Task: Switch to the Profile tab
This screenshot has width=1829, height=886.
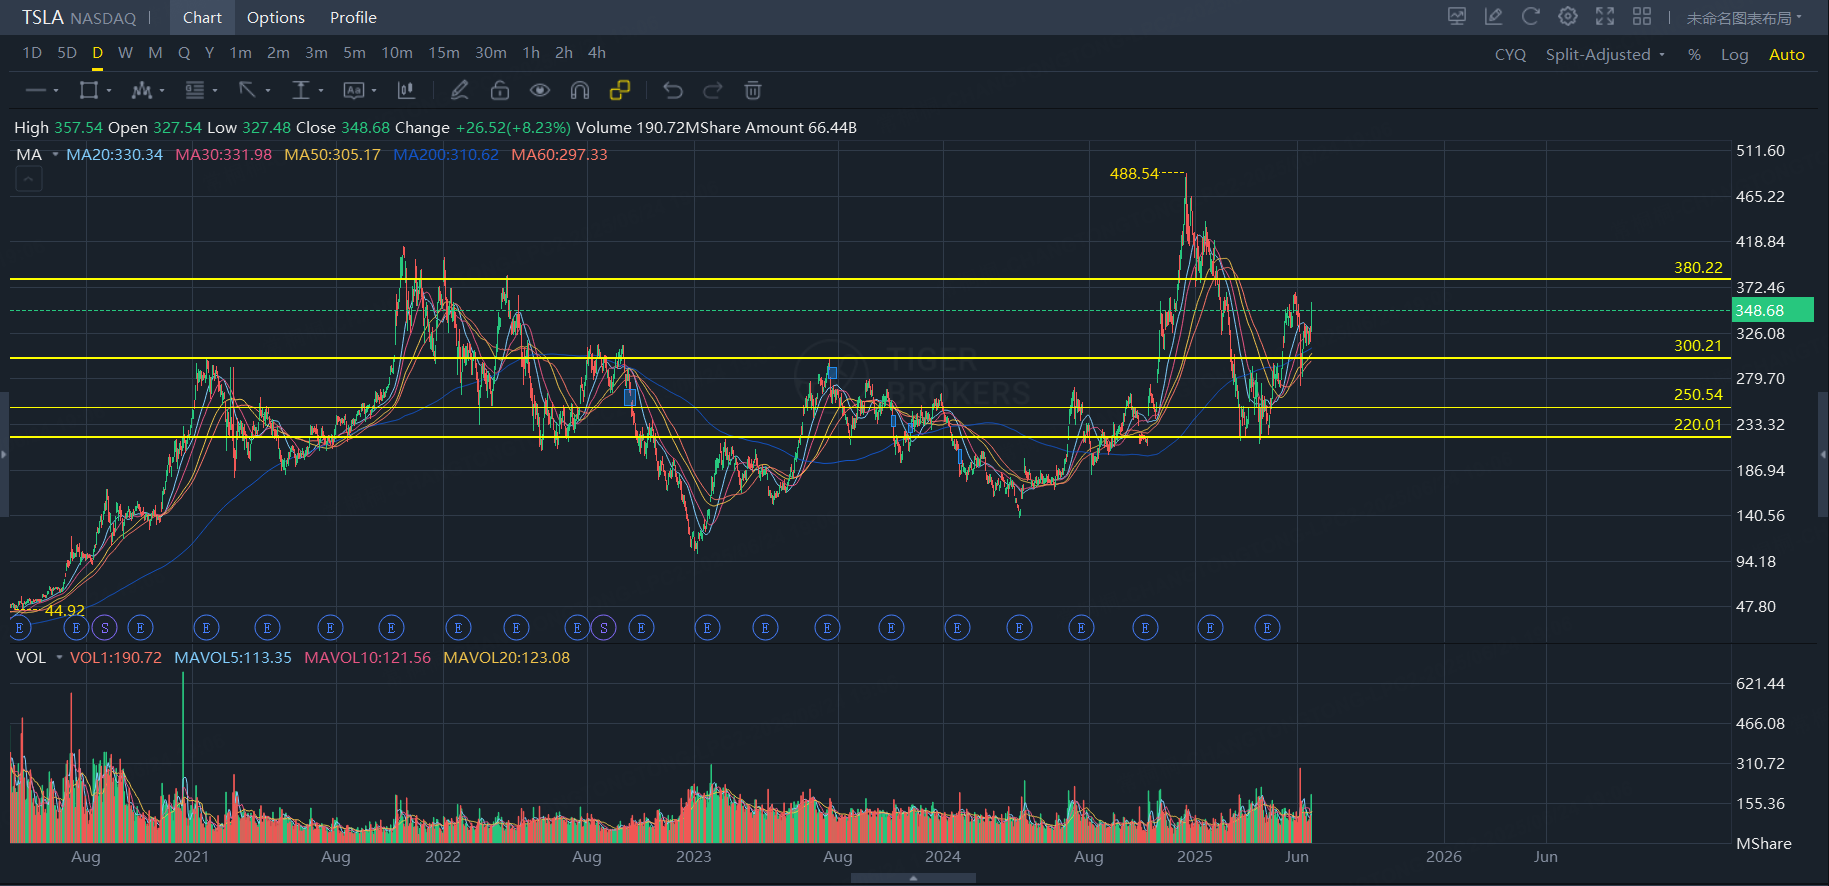Action: point(353,18)
